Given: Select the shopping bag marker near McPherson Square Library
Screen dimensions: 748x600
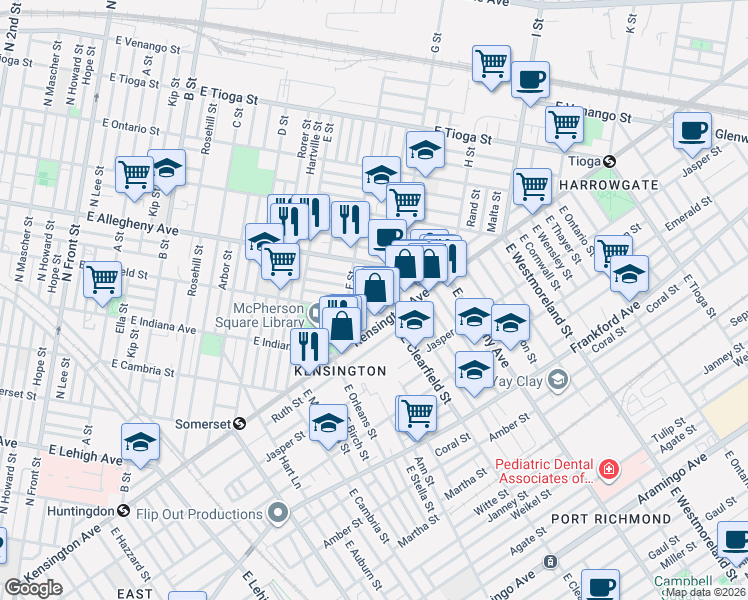Looking at the screenshot, I should point(341,326).
